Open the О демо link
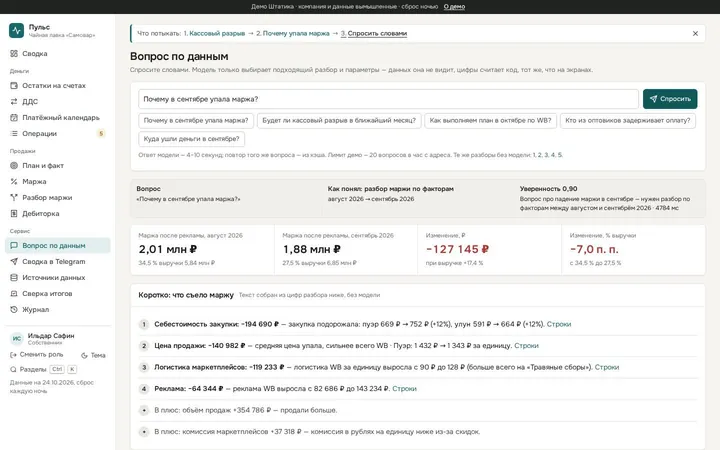 (x=454, y=6)
